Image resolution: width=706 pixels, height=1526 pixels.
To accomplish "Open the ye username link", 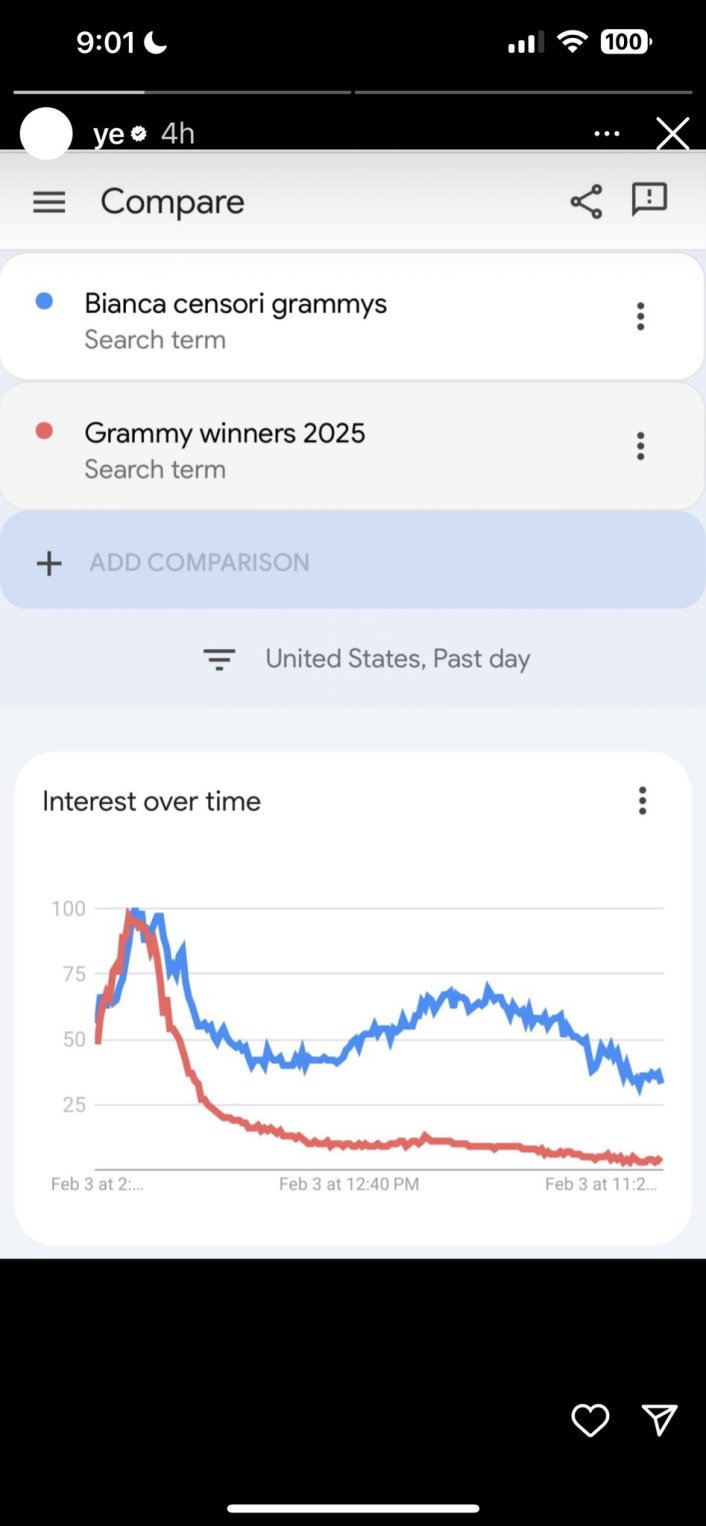I will [108, 134].
